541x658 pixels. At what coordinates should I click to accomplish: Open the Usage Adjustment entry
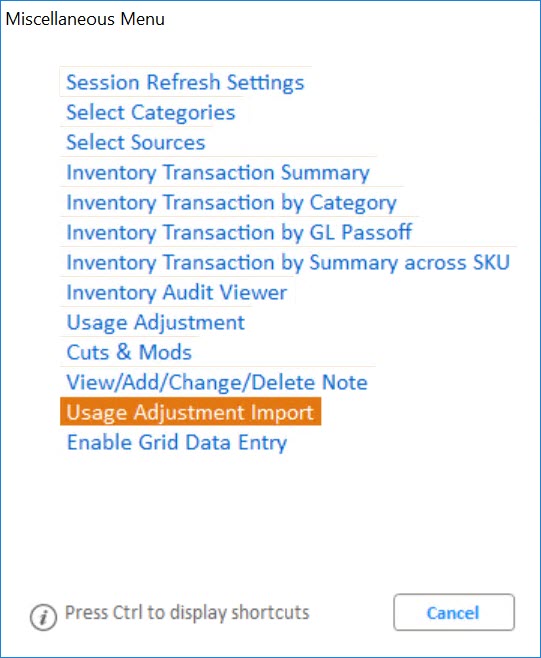(156, 322)
